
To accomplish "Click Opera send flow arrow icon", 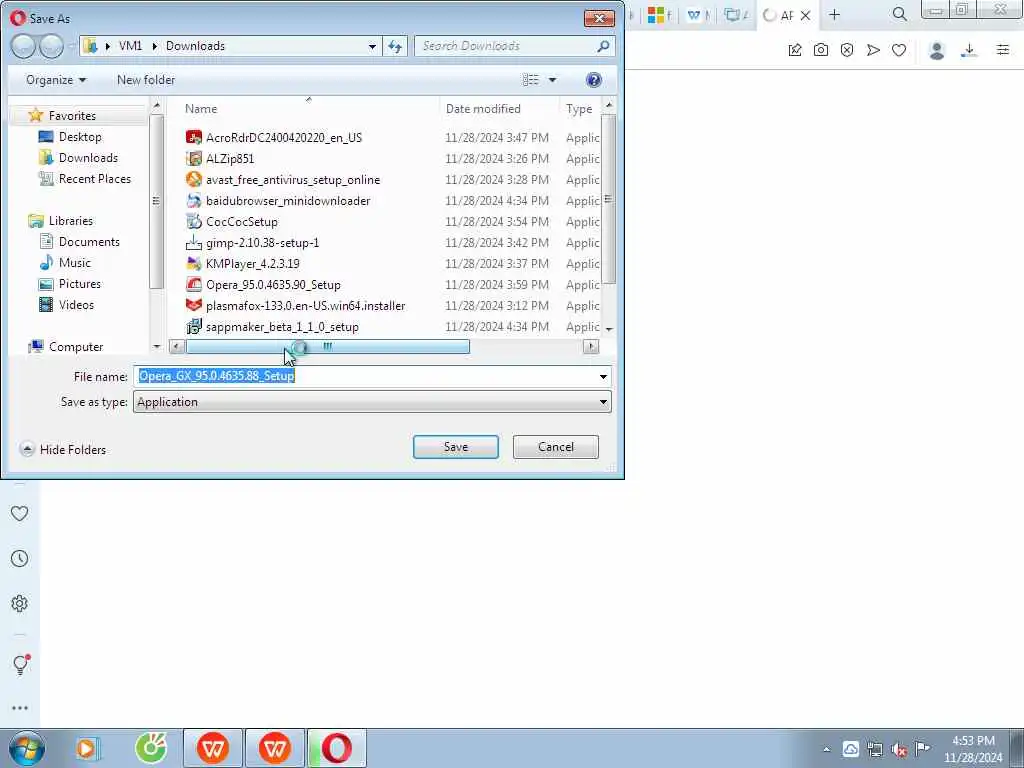I will pyautogui.click(x=872, y=50).
